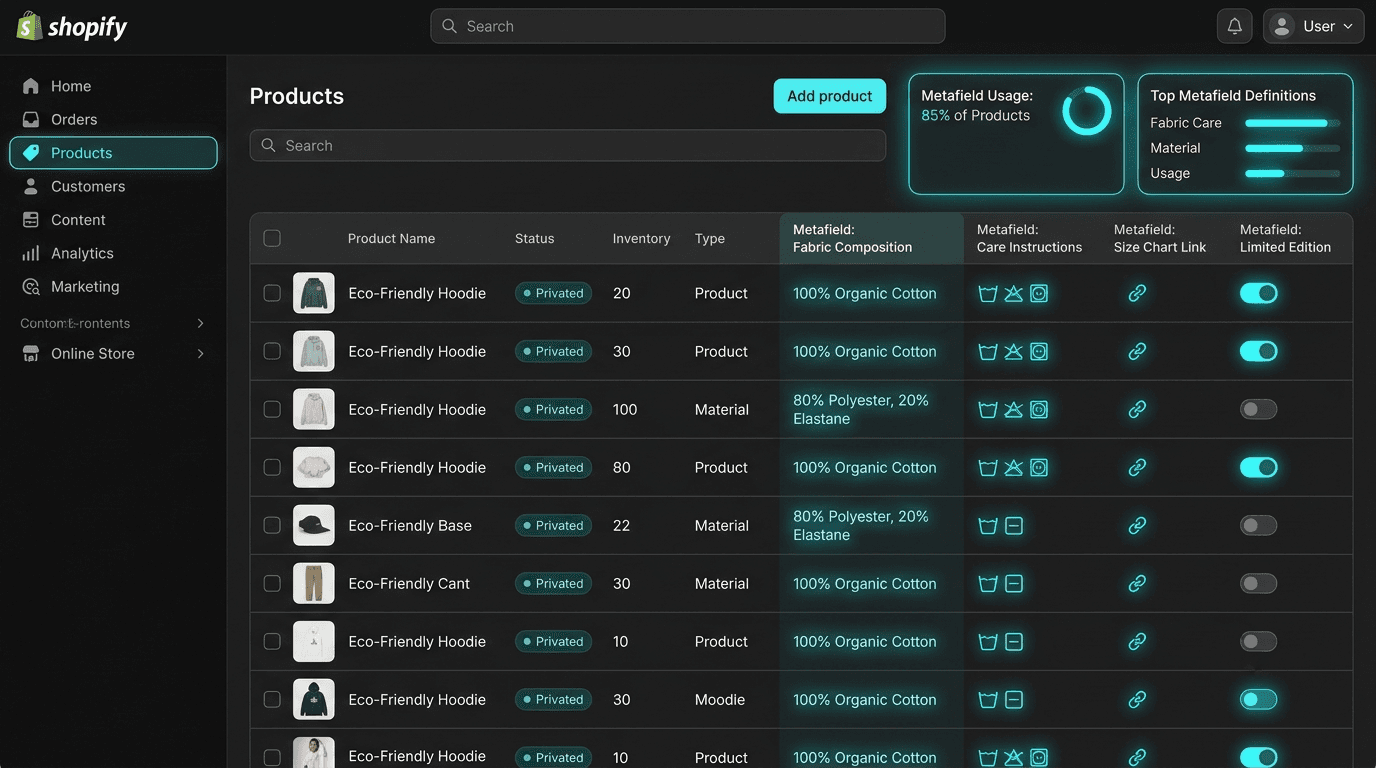The height and width of the screenshot is (768, 1376).
Task: Click the Fabric Care usage bar
Action: [1292, 123]
